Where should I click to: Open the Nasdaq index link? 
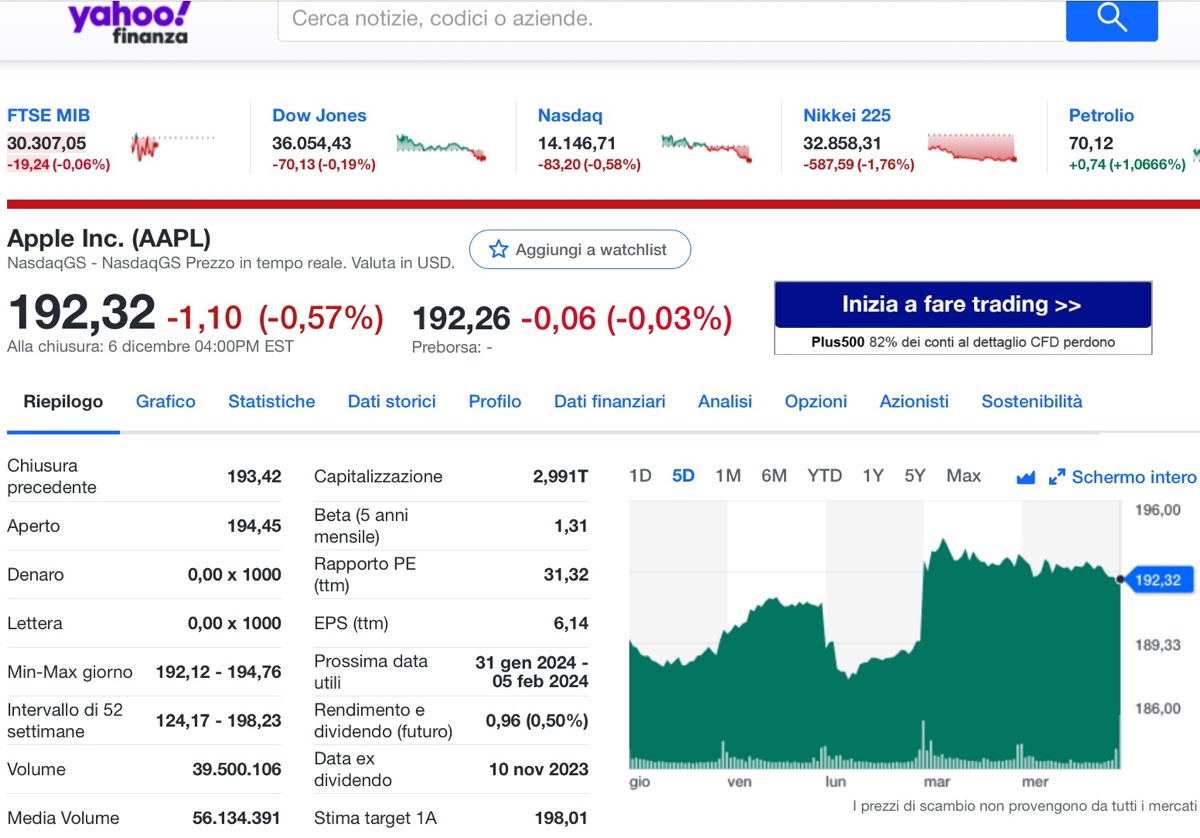(x=570, y=116)
